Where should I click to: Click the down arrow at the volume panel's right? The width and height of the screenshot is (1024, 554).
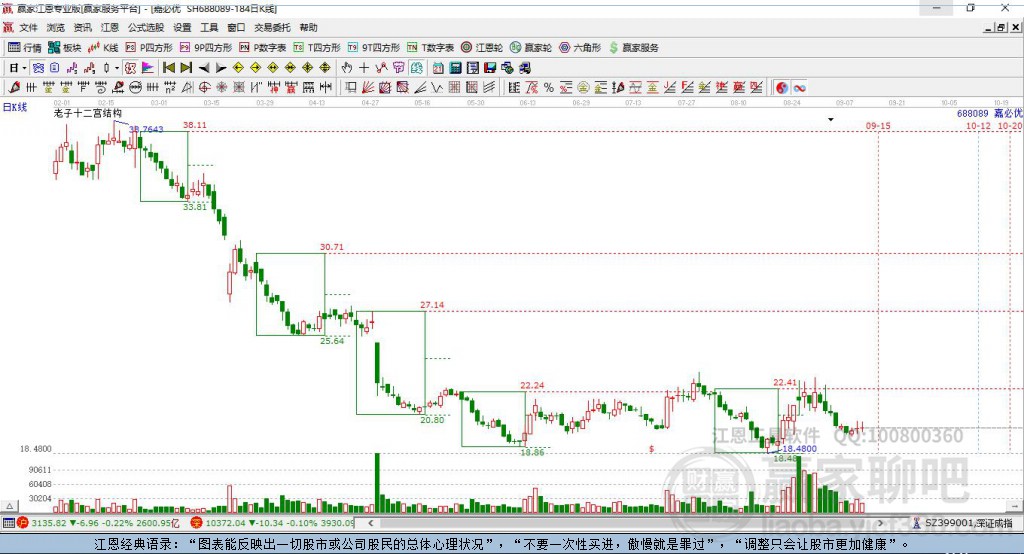pos(1014,506)
